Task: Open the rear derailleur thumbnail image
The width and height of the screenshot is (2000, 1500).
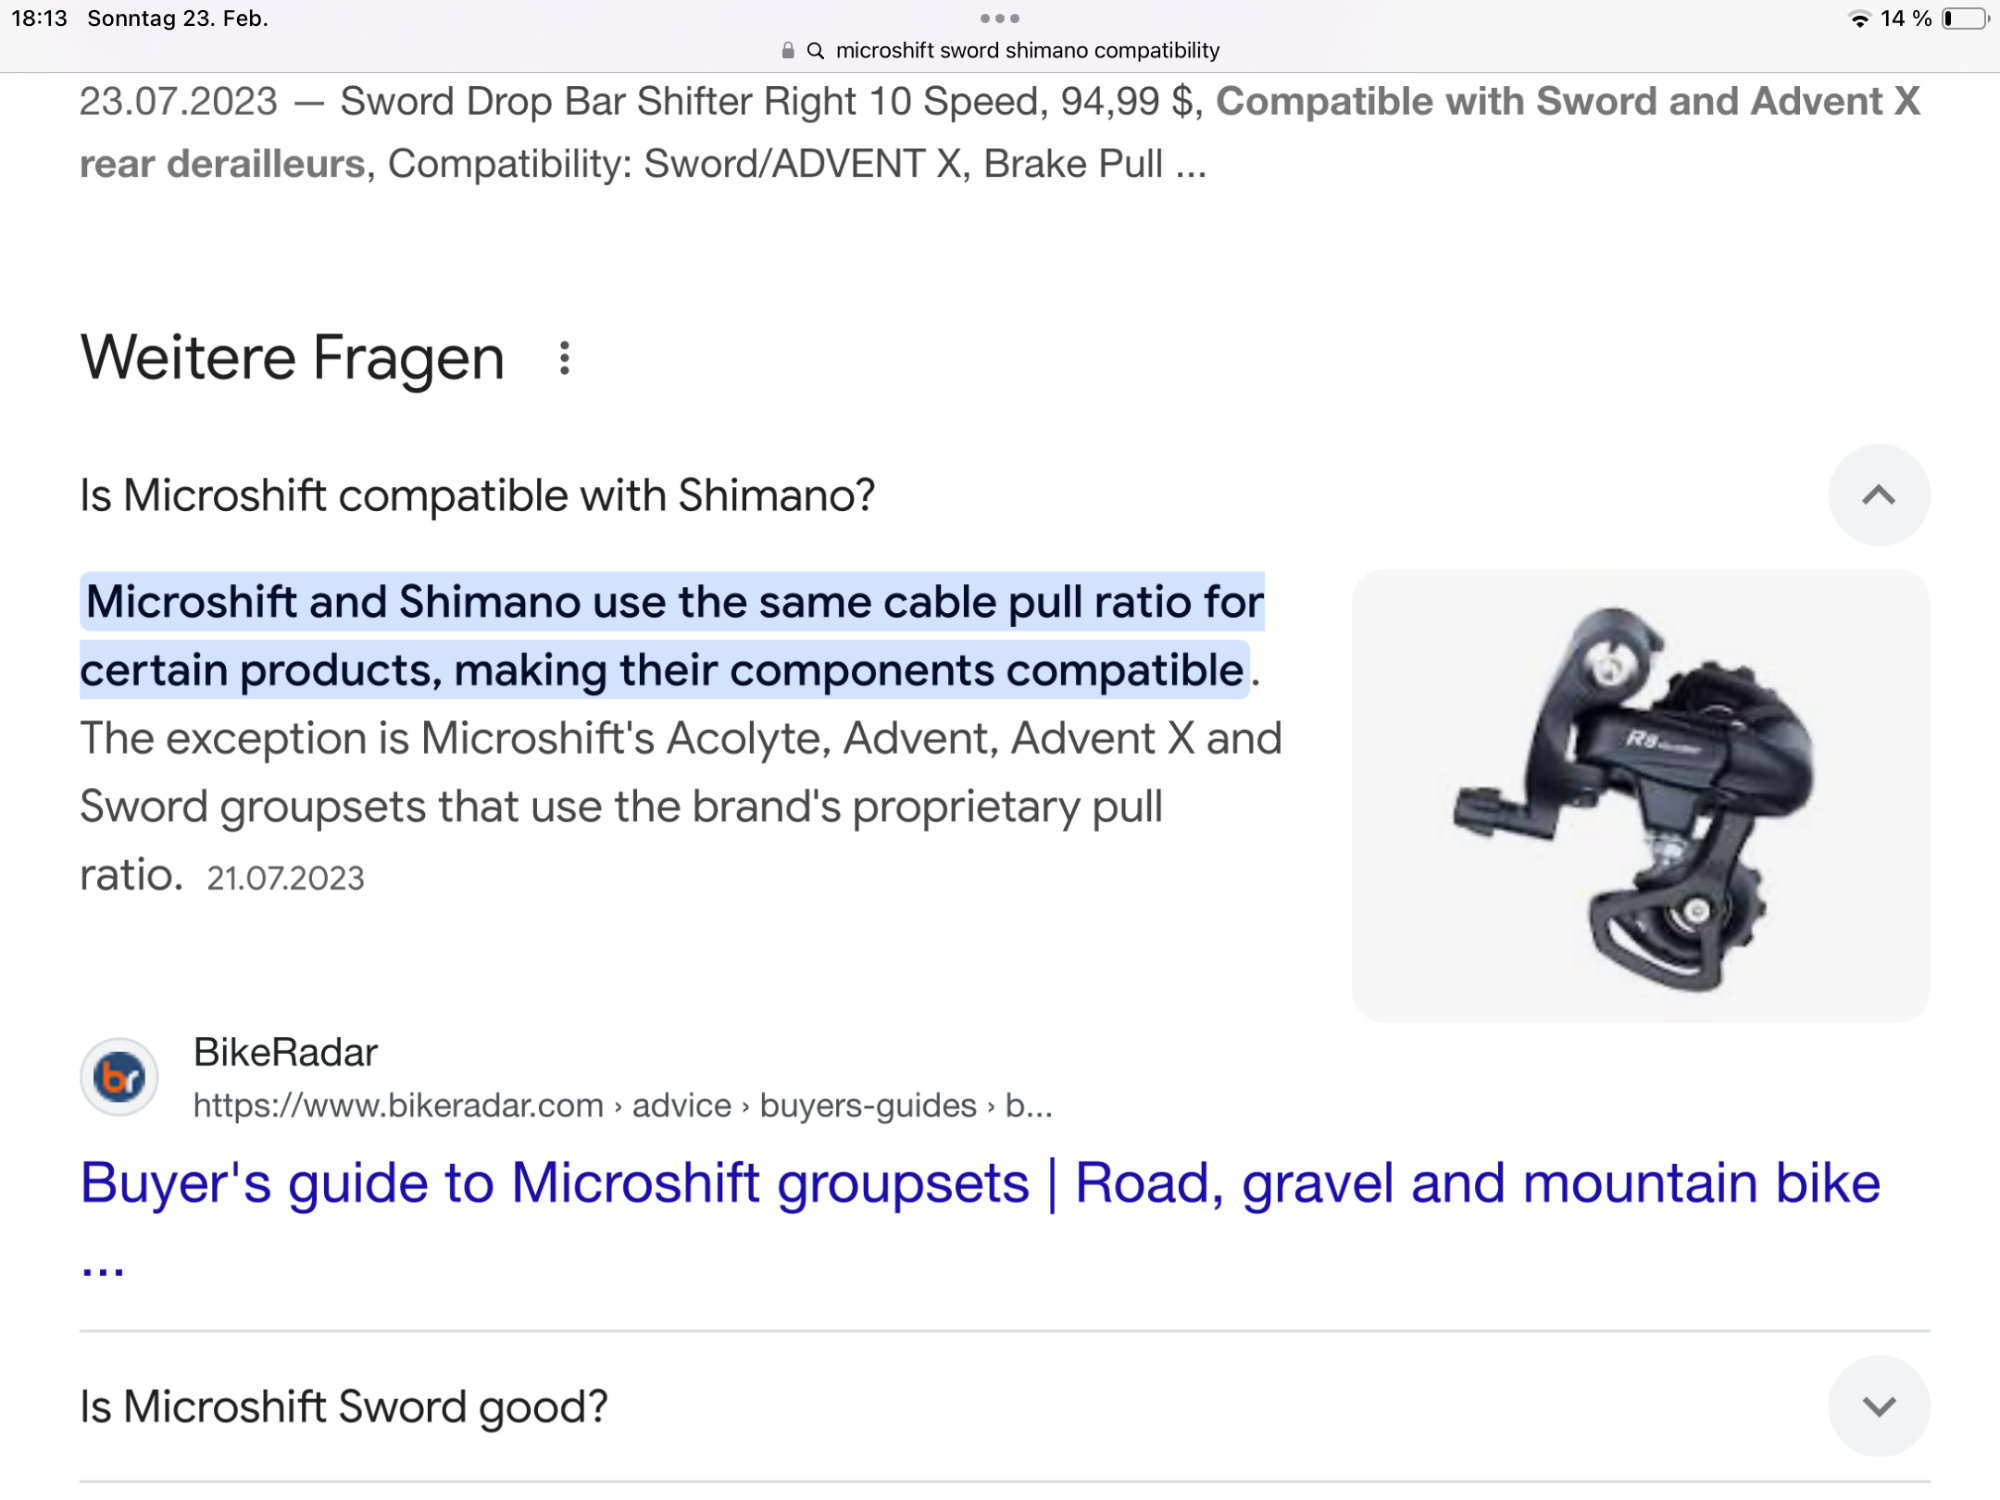Action: [x=1640, y=796]
